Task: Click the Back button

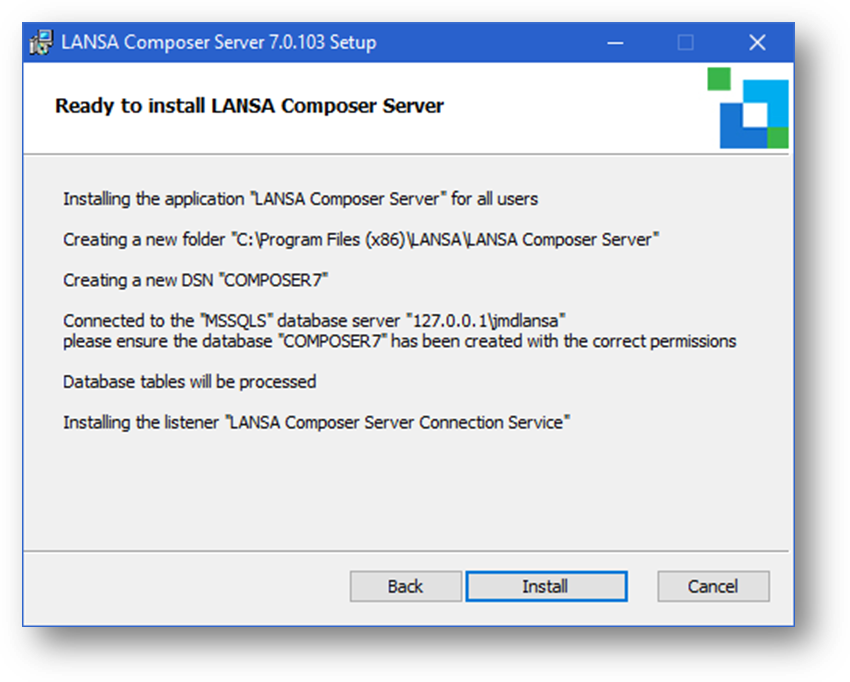Action: click(405, 586)
